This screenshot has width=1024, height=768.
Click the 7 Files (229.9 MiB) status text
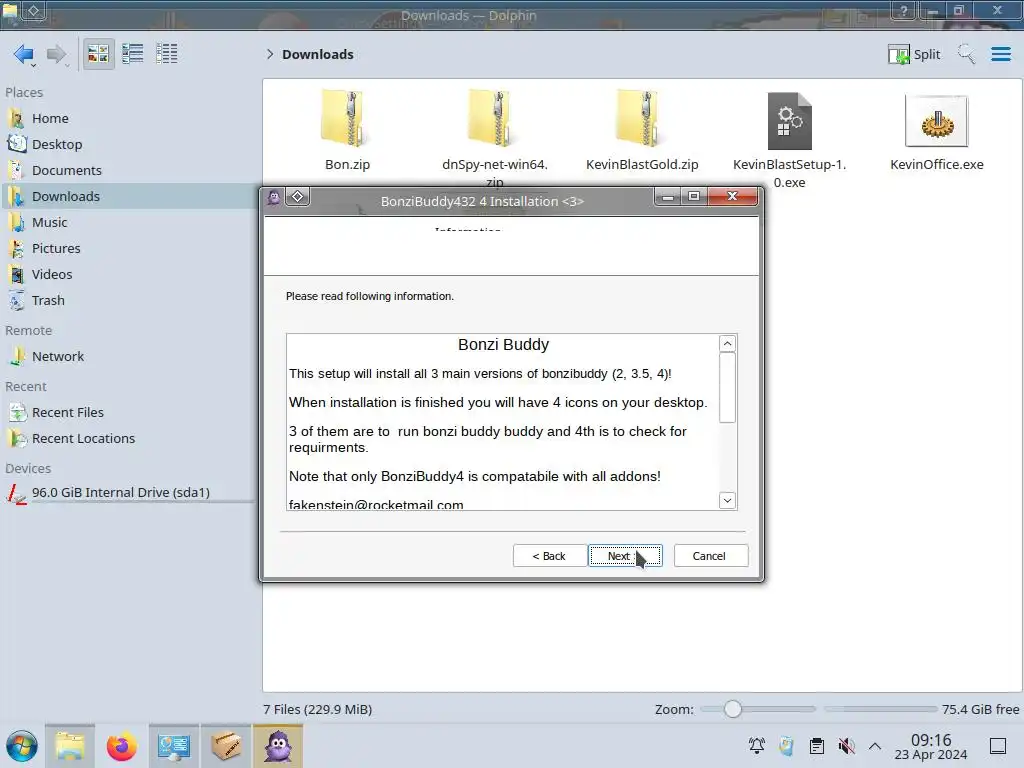pos(317,709)
